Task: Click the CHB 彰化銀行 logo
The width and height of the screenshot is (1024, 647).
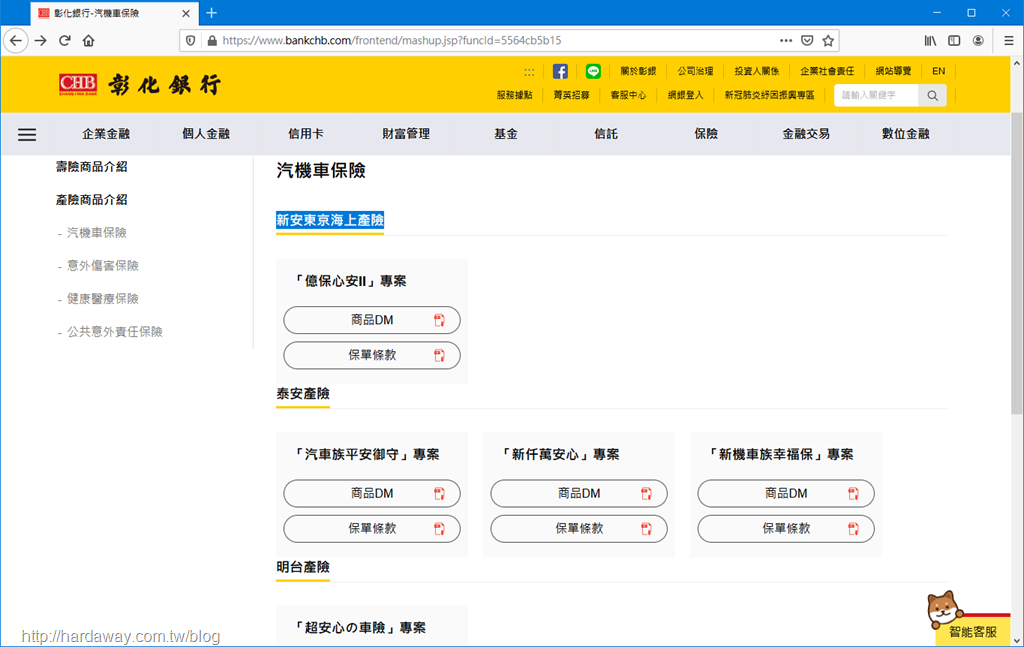Action: pyautogui.click(x=140, y=85)
